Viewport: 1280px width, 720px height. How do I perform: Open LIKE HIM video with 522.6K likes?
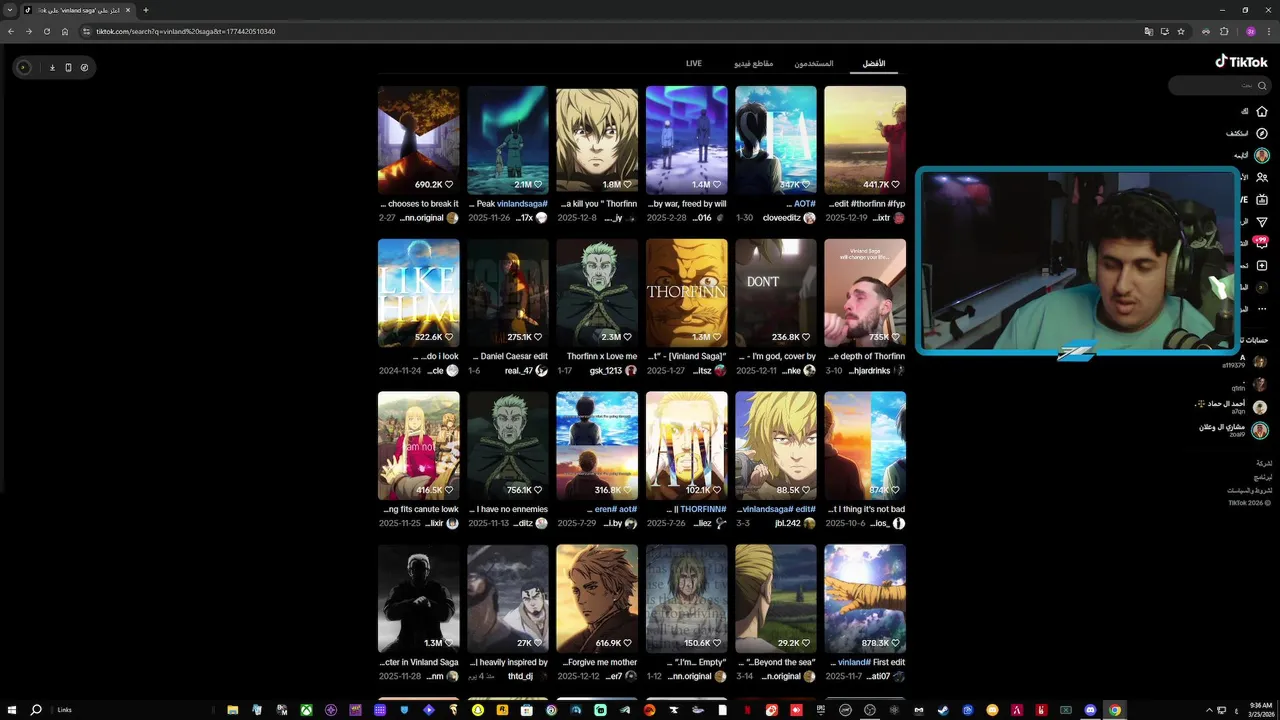(x=418, y=293)
